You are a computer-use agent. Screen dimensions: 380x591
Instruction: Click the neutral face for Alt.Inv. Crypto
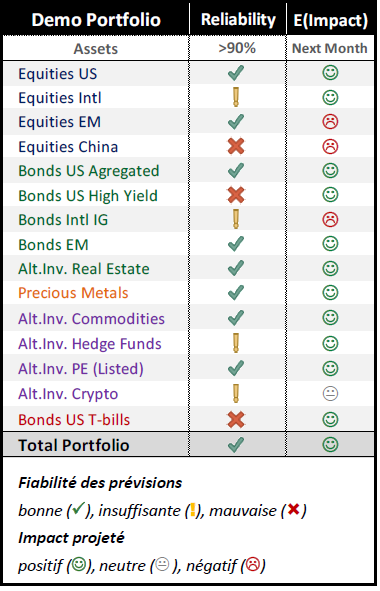(x=331, y=394)
